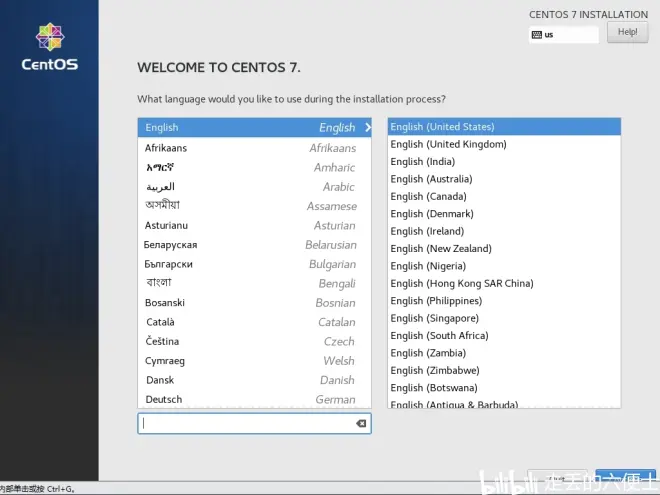660x495 pixels.
Task: Pick Čeština from the language list
Action: (254, 341)
